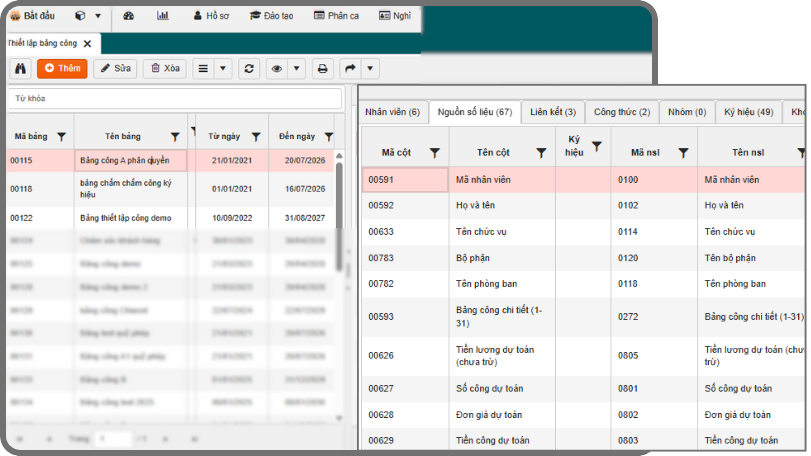Select row 00783 Bộ phận

click(583, 258)
